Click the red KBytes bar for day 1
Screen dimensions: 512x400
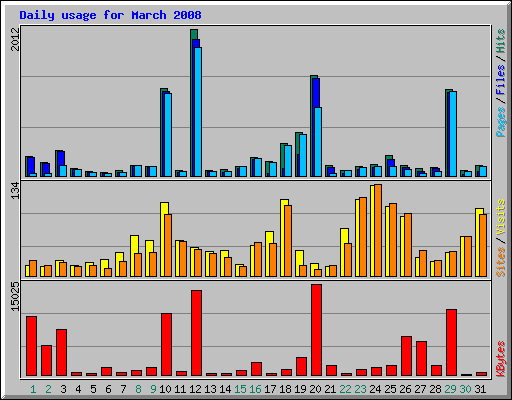tap(32, 346)
